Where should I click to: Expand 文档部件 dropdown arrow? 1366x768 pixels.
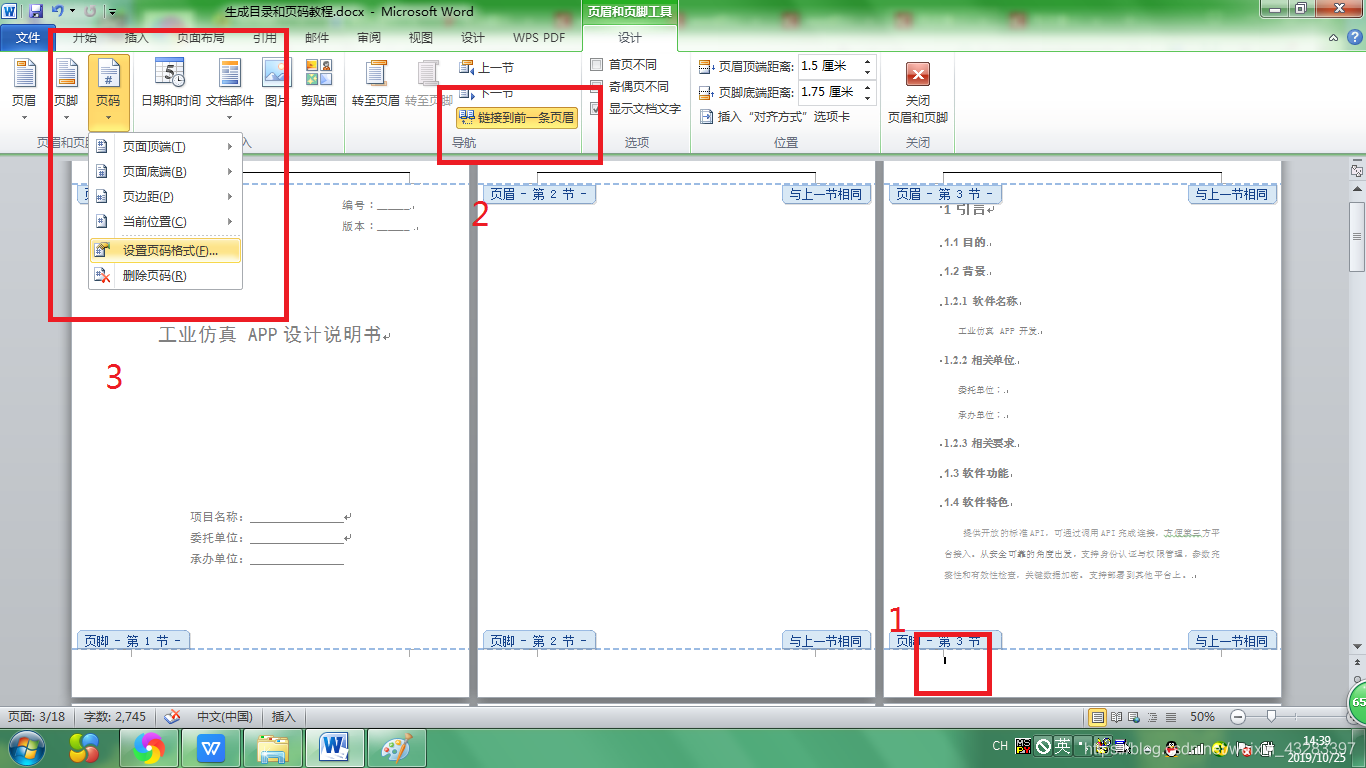(230, 118)
